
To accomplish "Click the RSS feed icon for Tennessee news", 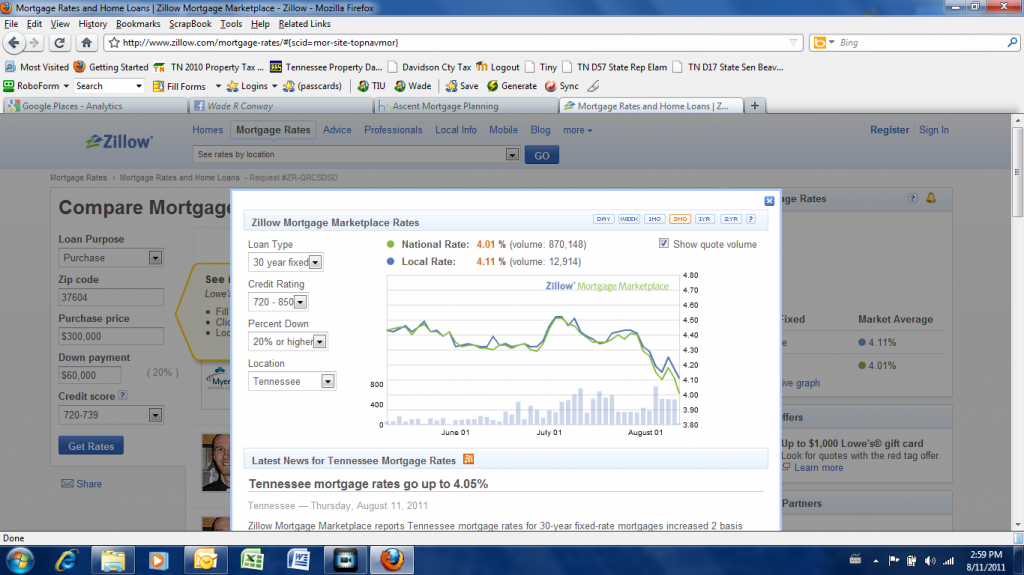I will click(468, 459).
